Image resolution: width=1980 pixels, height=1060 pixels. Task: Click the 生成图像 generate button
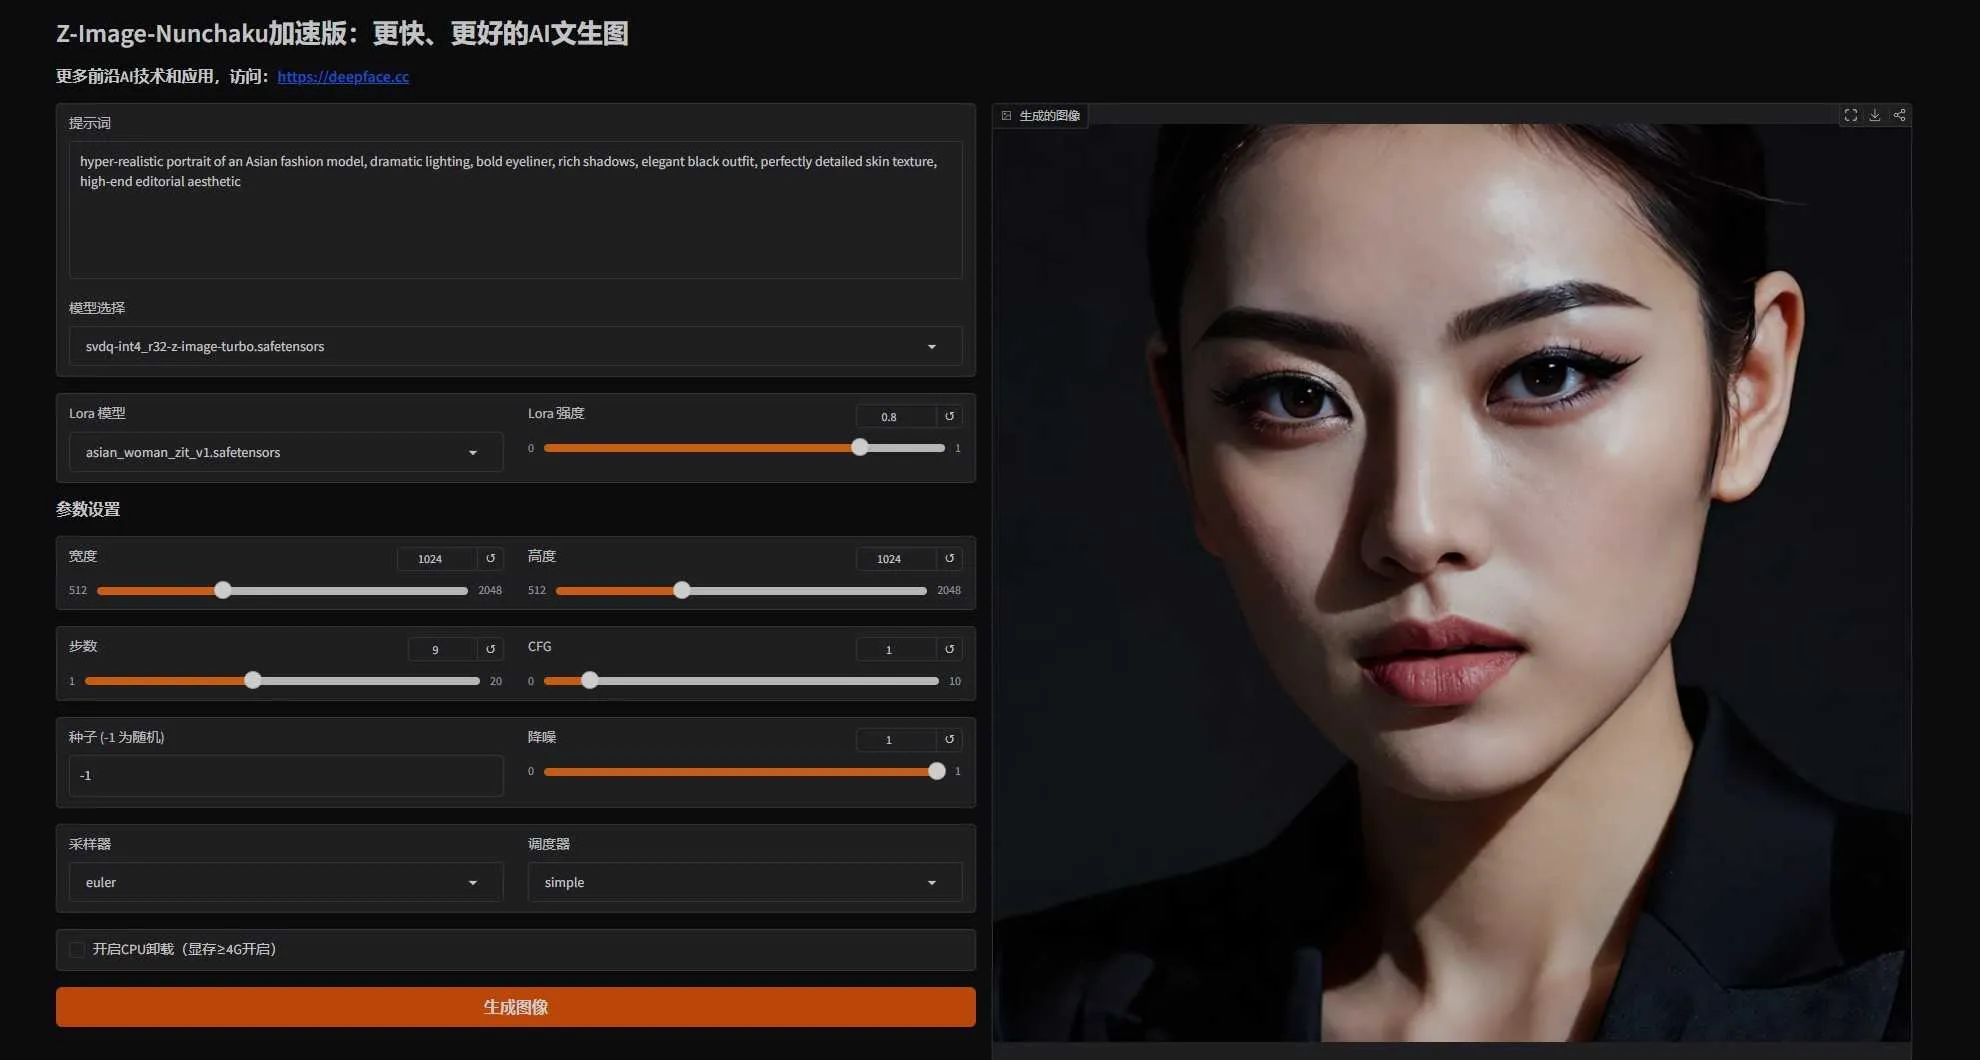tap(515, 1006)
